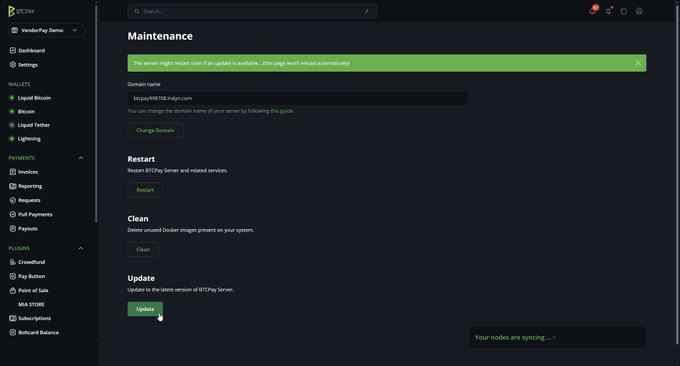Follow the "this guide" link
The height and width of the screenshot is (366, 680).
point(281,111)
